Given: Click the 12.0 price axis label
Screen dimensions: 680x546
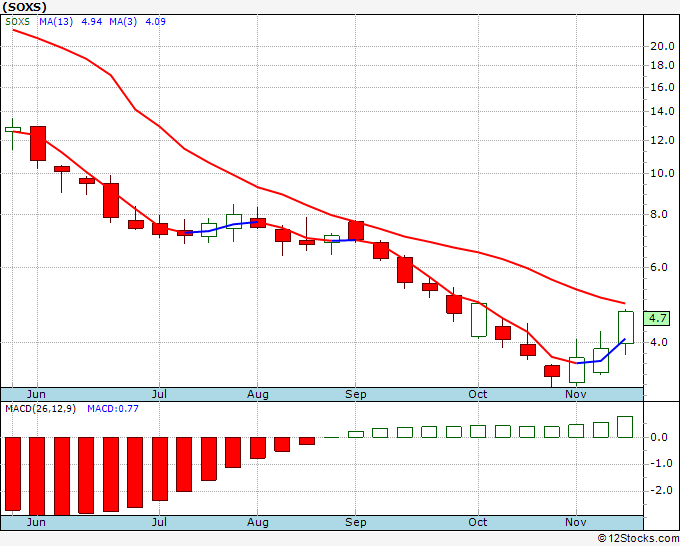Looking at the screenshot, I should pyautogui.click(x=662, y=141).
